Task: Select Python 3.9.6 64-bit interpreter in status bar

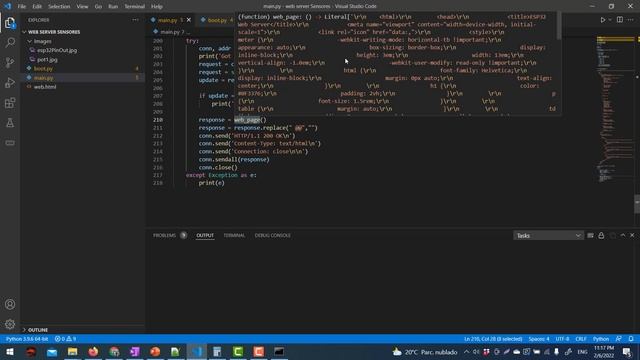Action: (x=27, y=339)
